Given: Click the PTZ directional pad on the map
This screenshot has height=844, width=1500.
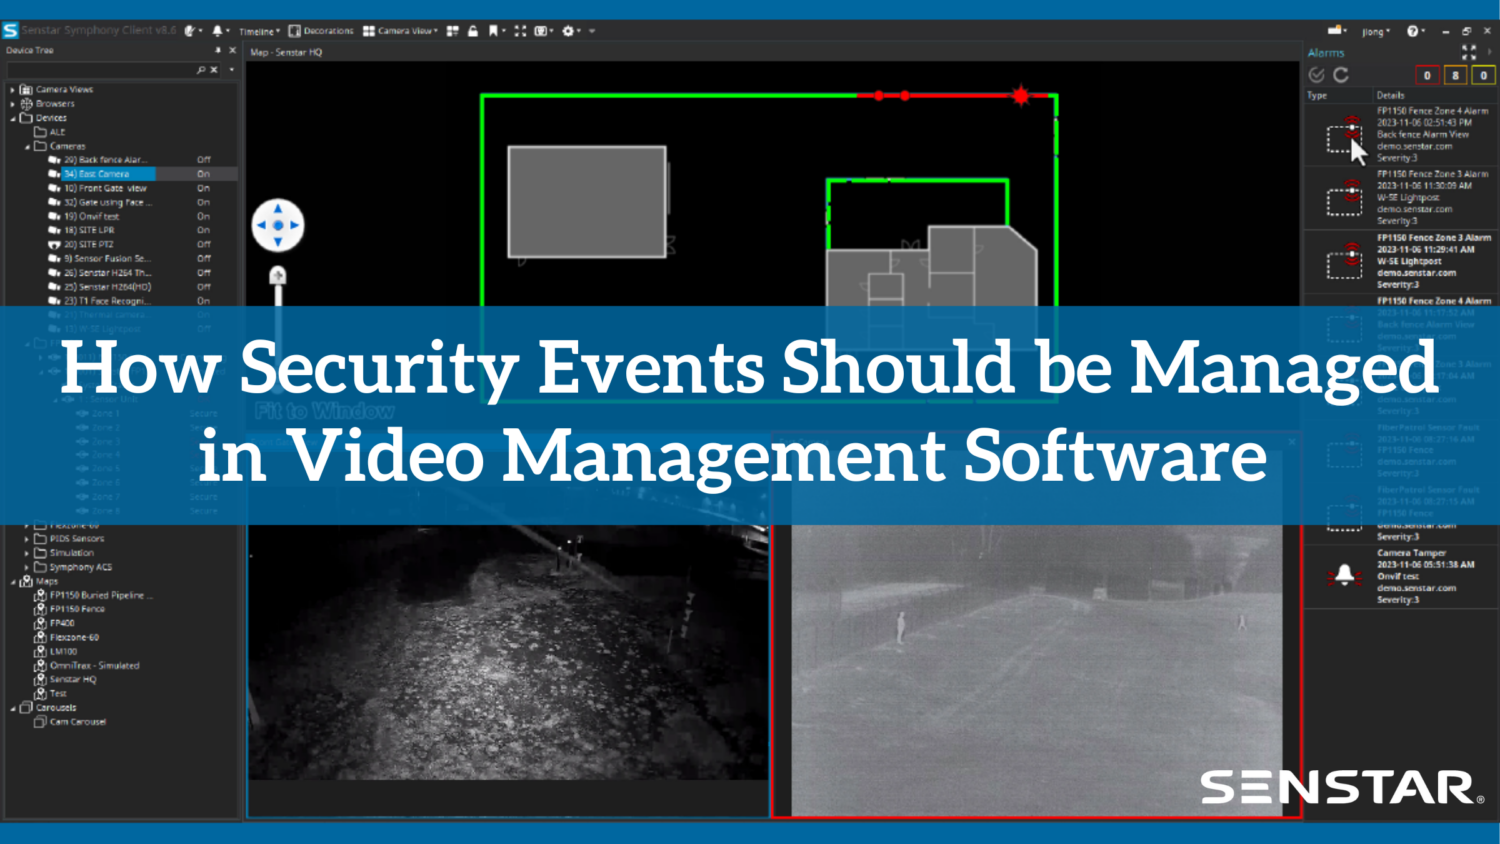Looking at the screenshot, I should [x=277, y=225].
